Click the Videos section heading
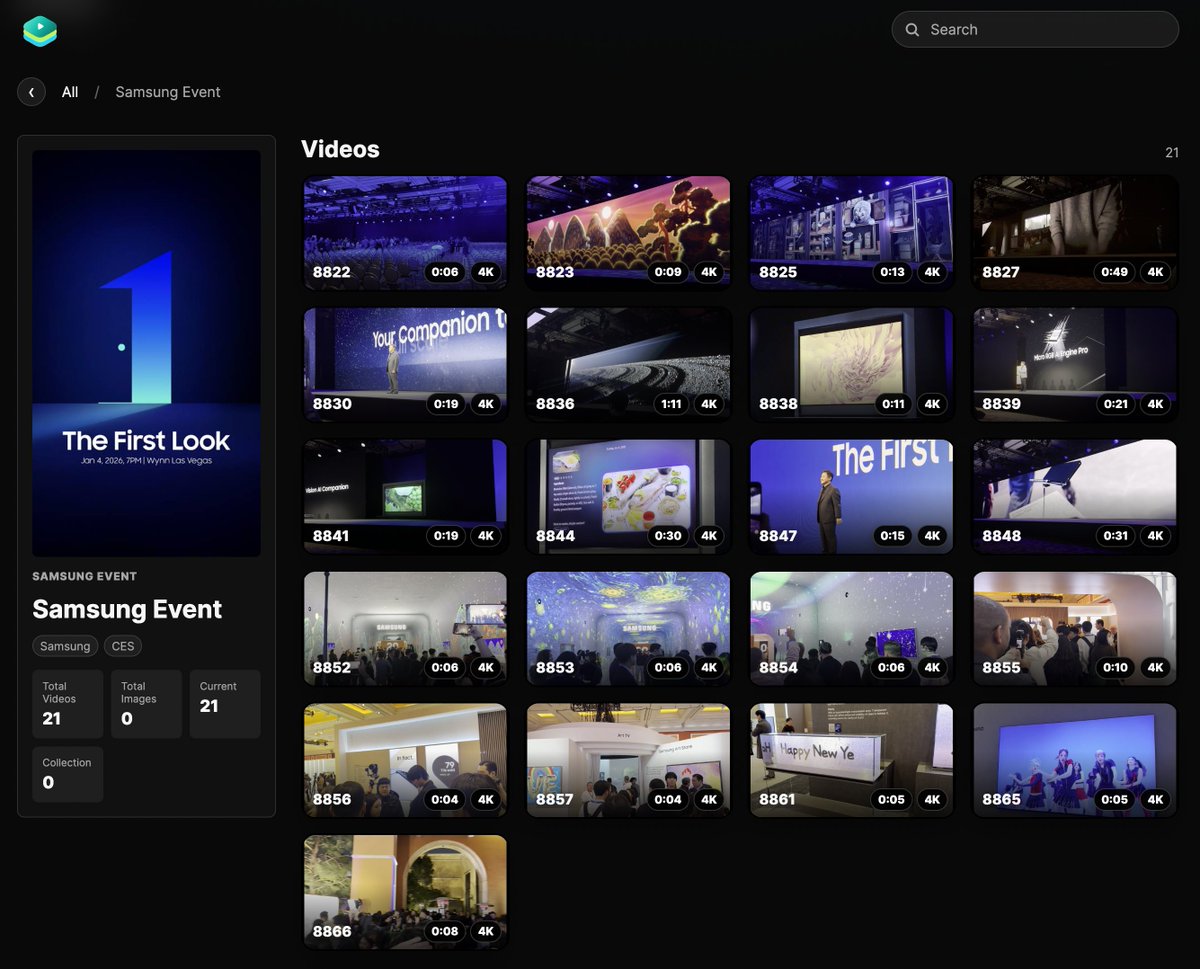Screen dimensions: 1200x969 (340, 149)
